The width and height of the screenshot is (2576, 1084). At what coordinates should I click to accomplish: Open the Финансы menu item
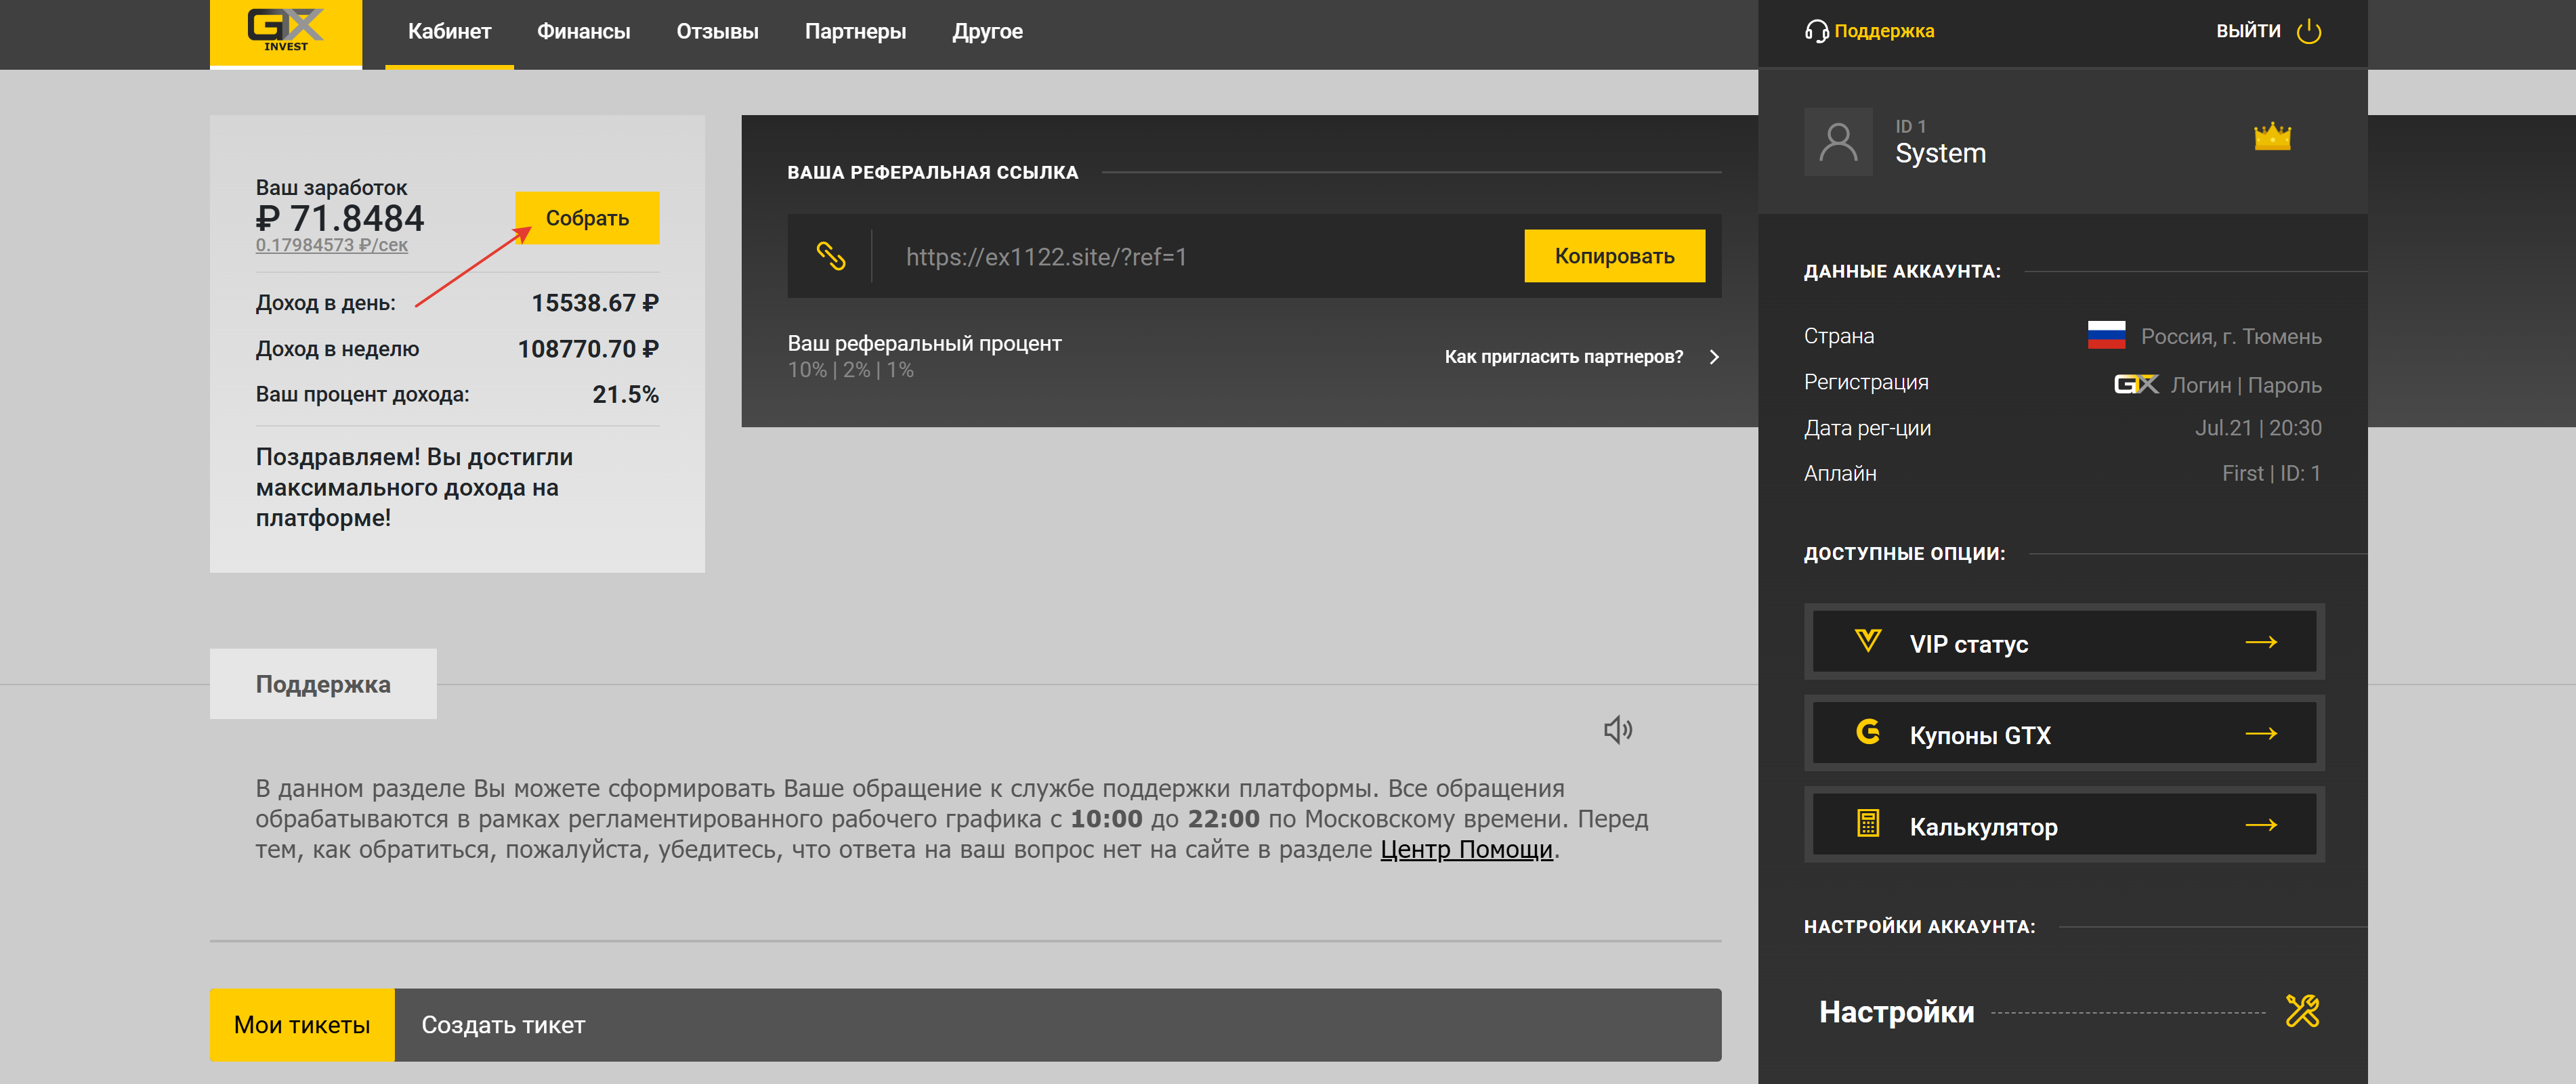pos(583,32)
